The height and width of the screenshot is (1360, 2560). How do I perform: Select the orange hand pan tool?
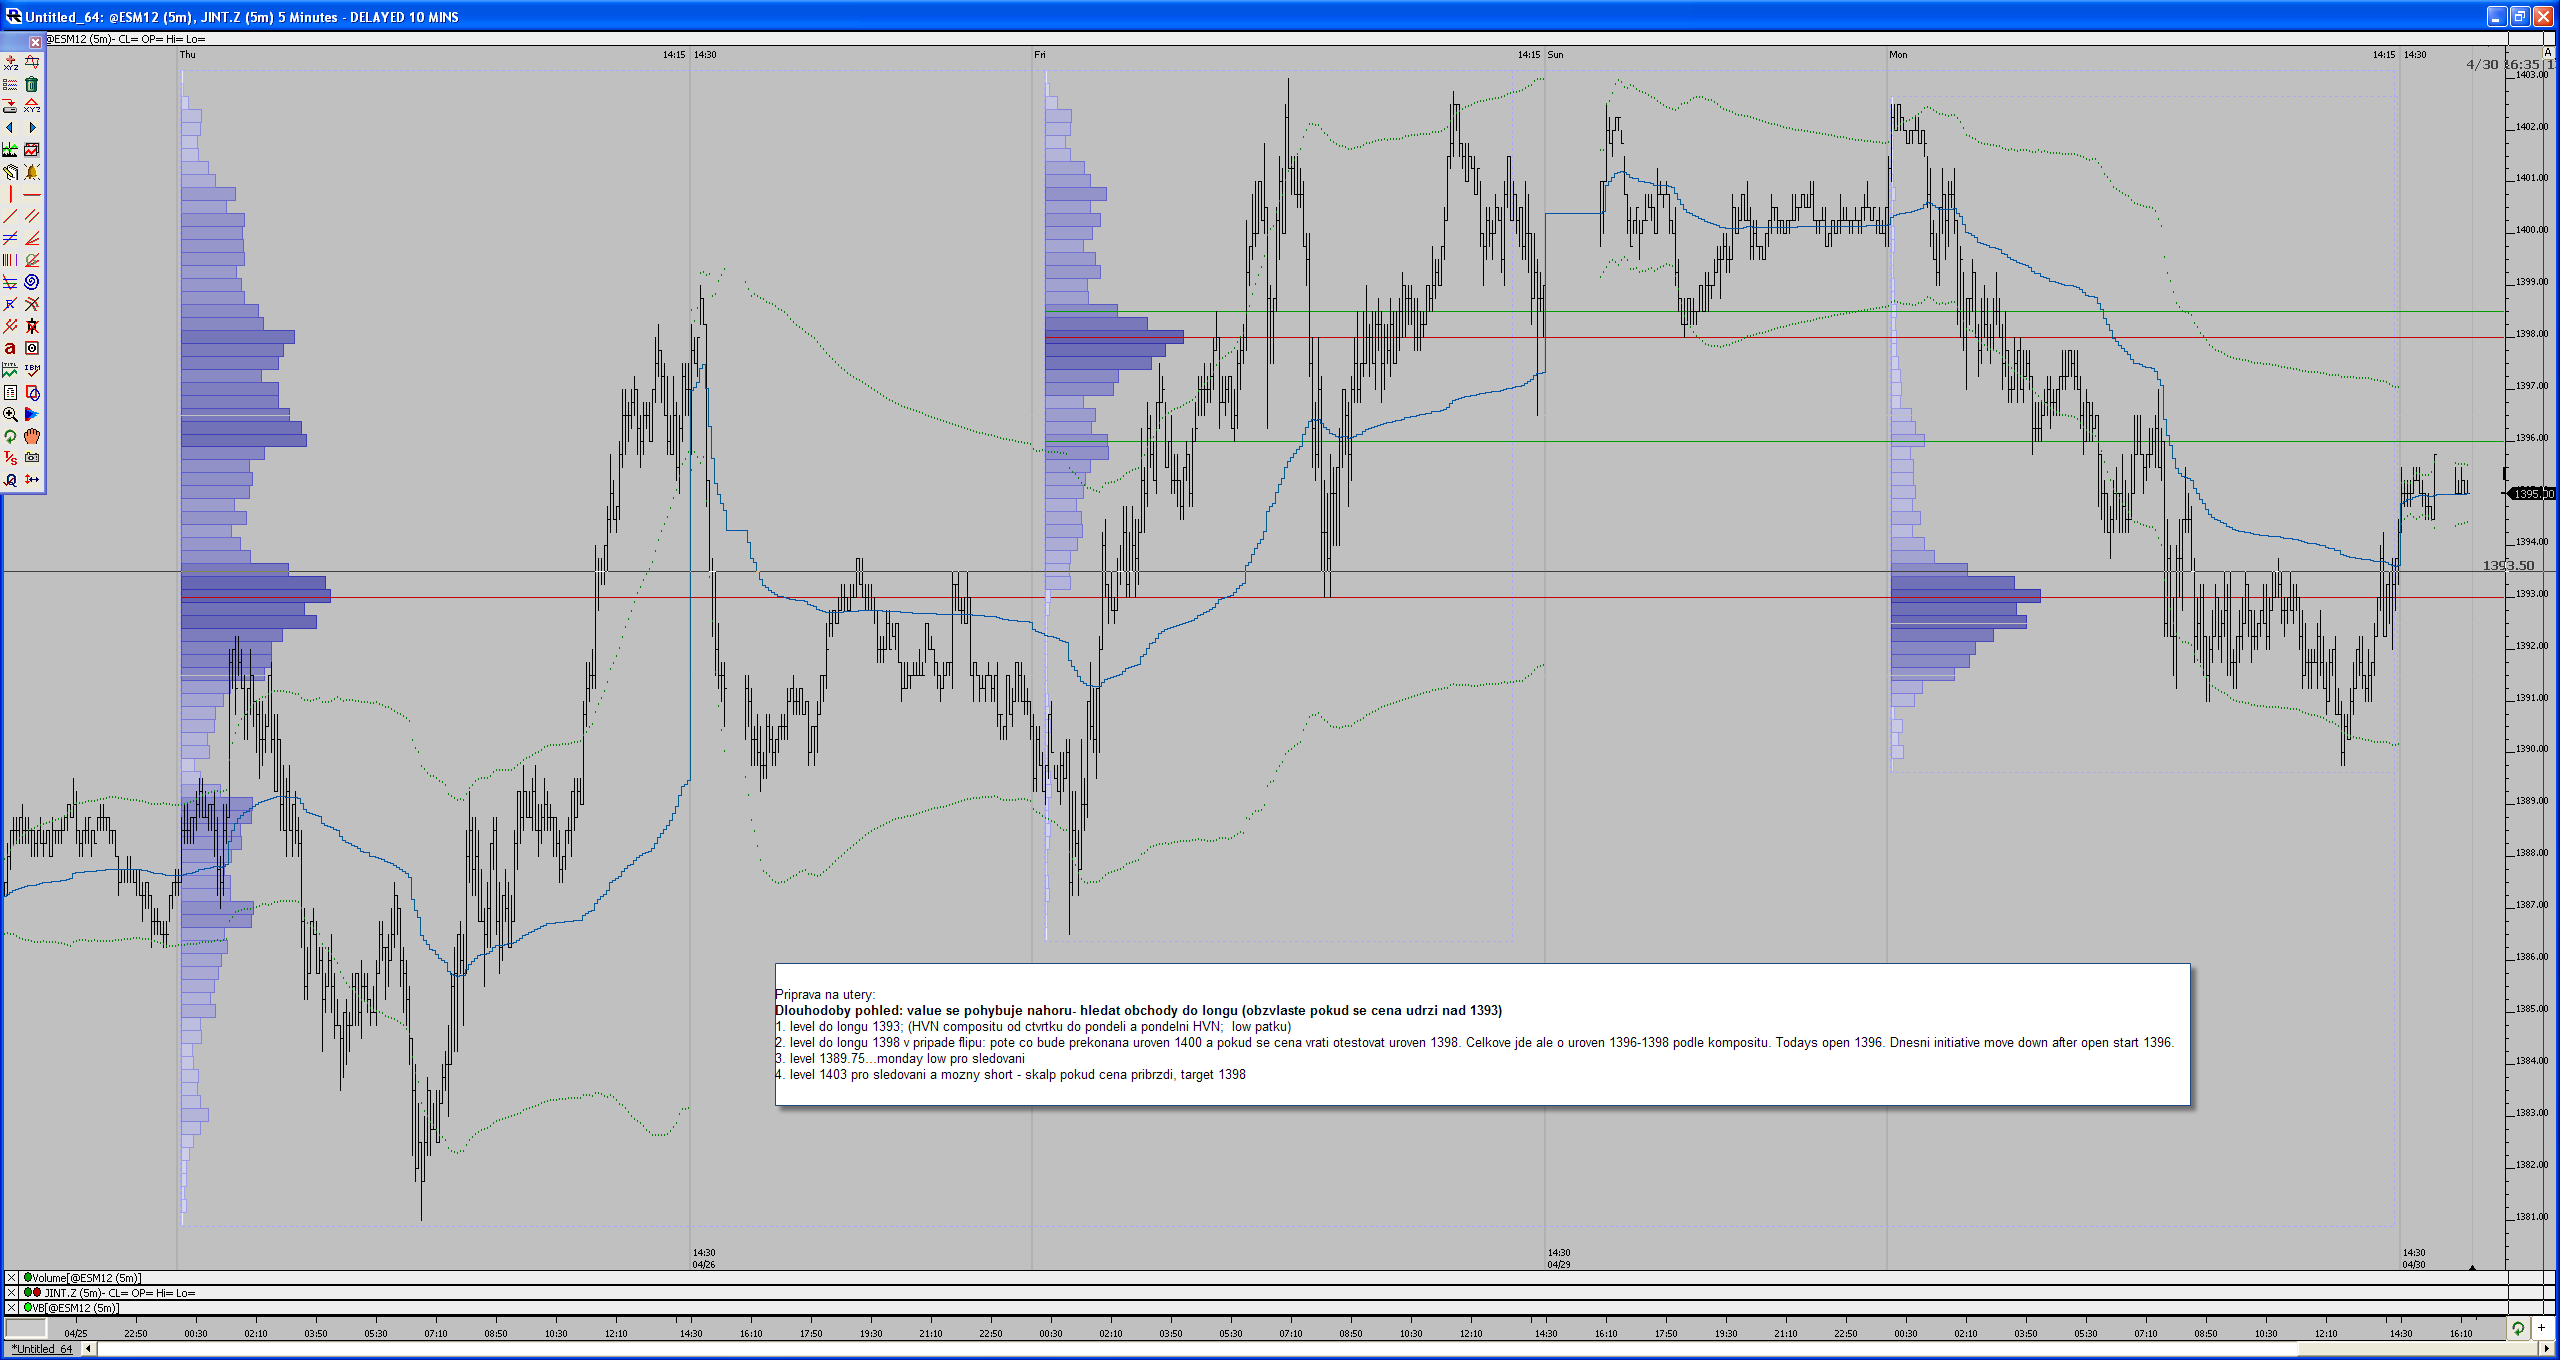pos(32,436)
